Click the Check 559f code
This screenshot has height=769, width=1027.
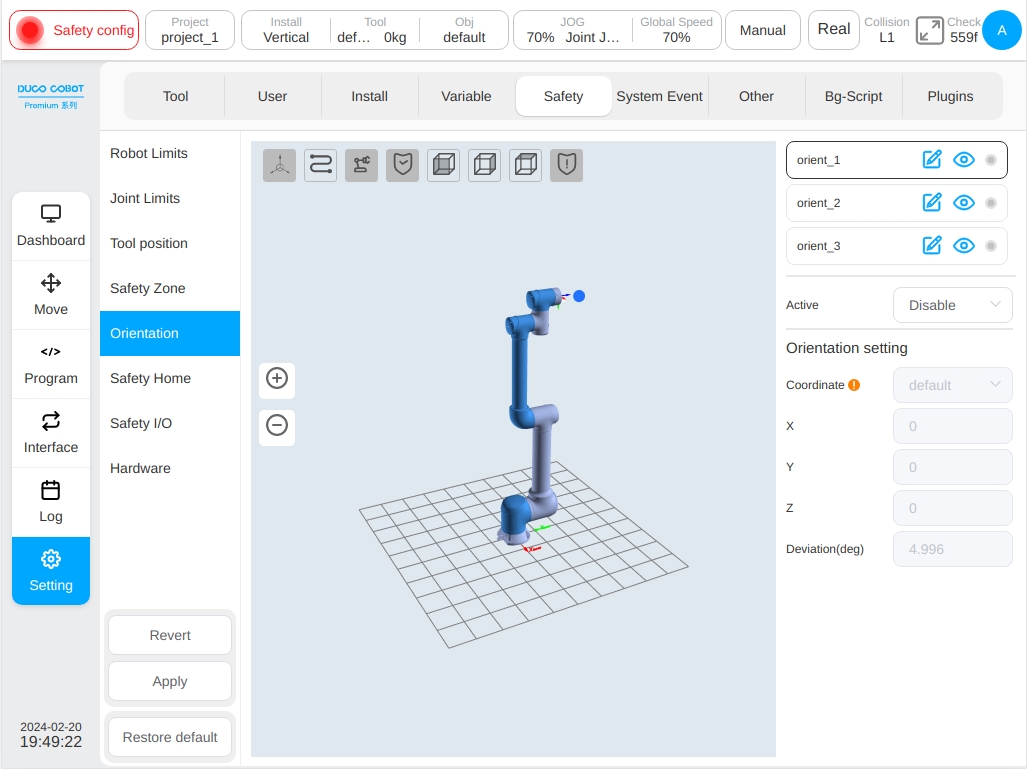(963, 30)
